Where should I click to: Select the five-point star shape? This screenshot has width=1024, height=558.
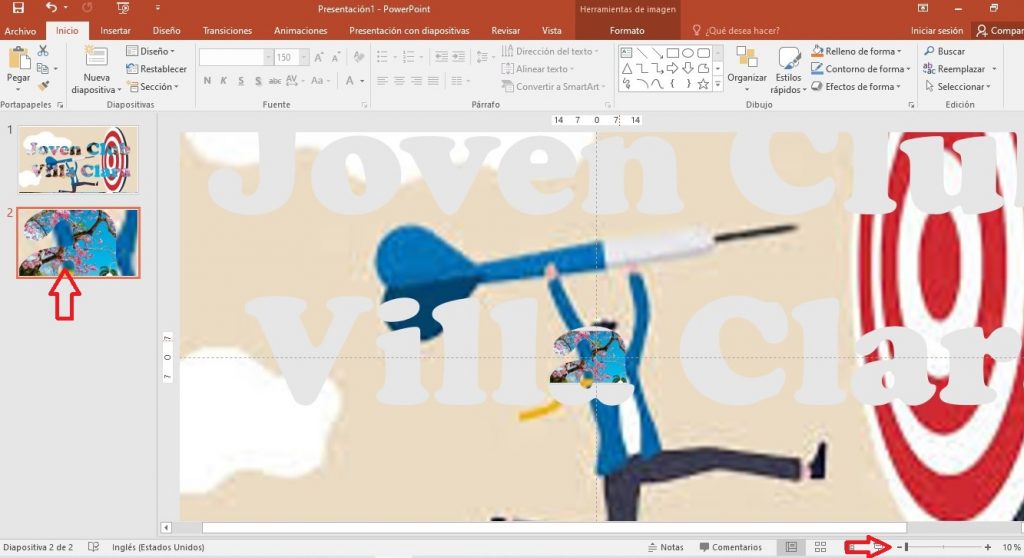point(703,84)
